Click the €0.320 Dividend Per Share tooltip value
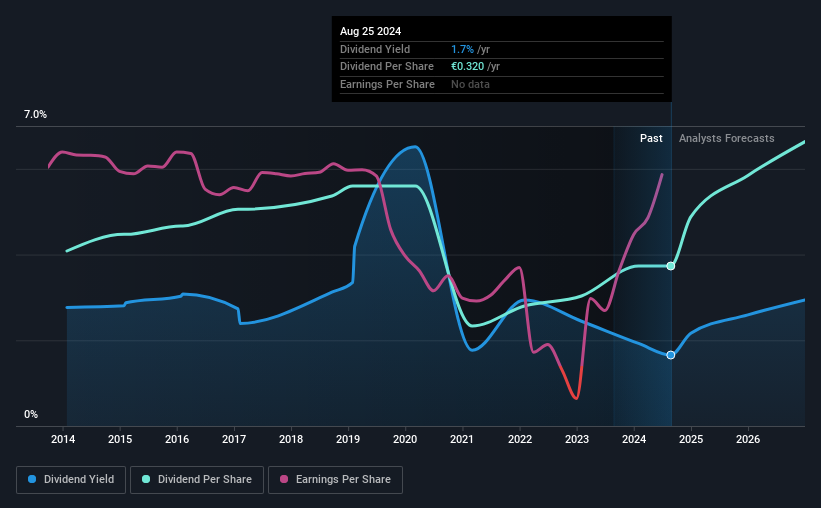Screen dimensions: 821x508 (x=468, y=67)
